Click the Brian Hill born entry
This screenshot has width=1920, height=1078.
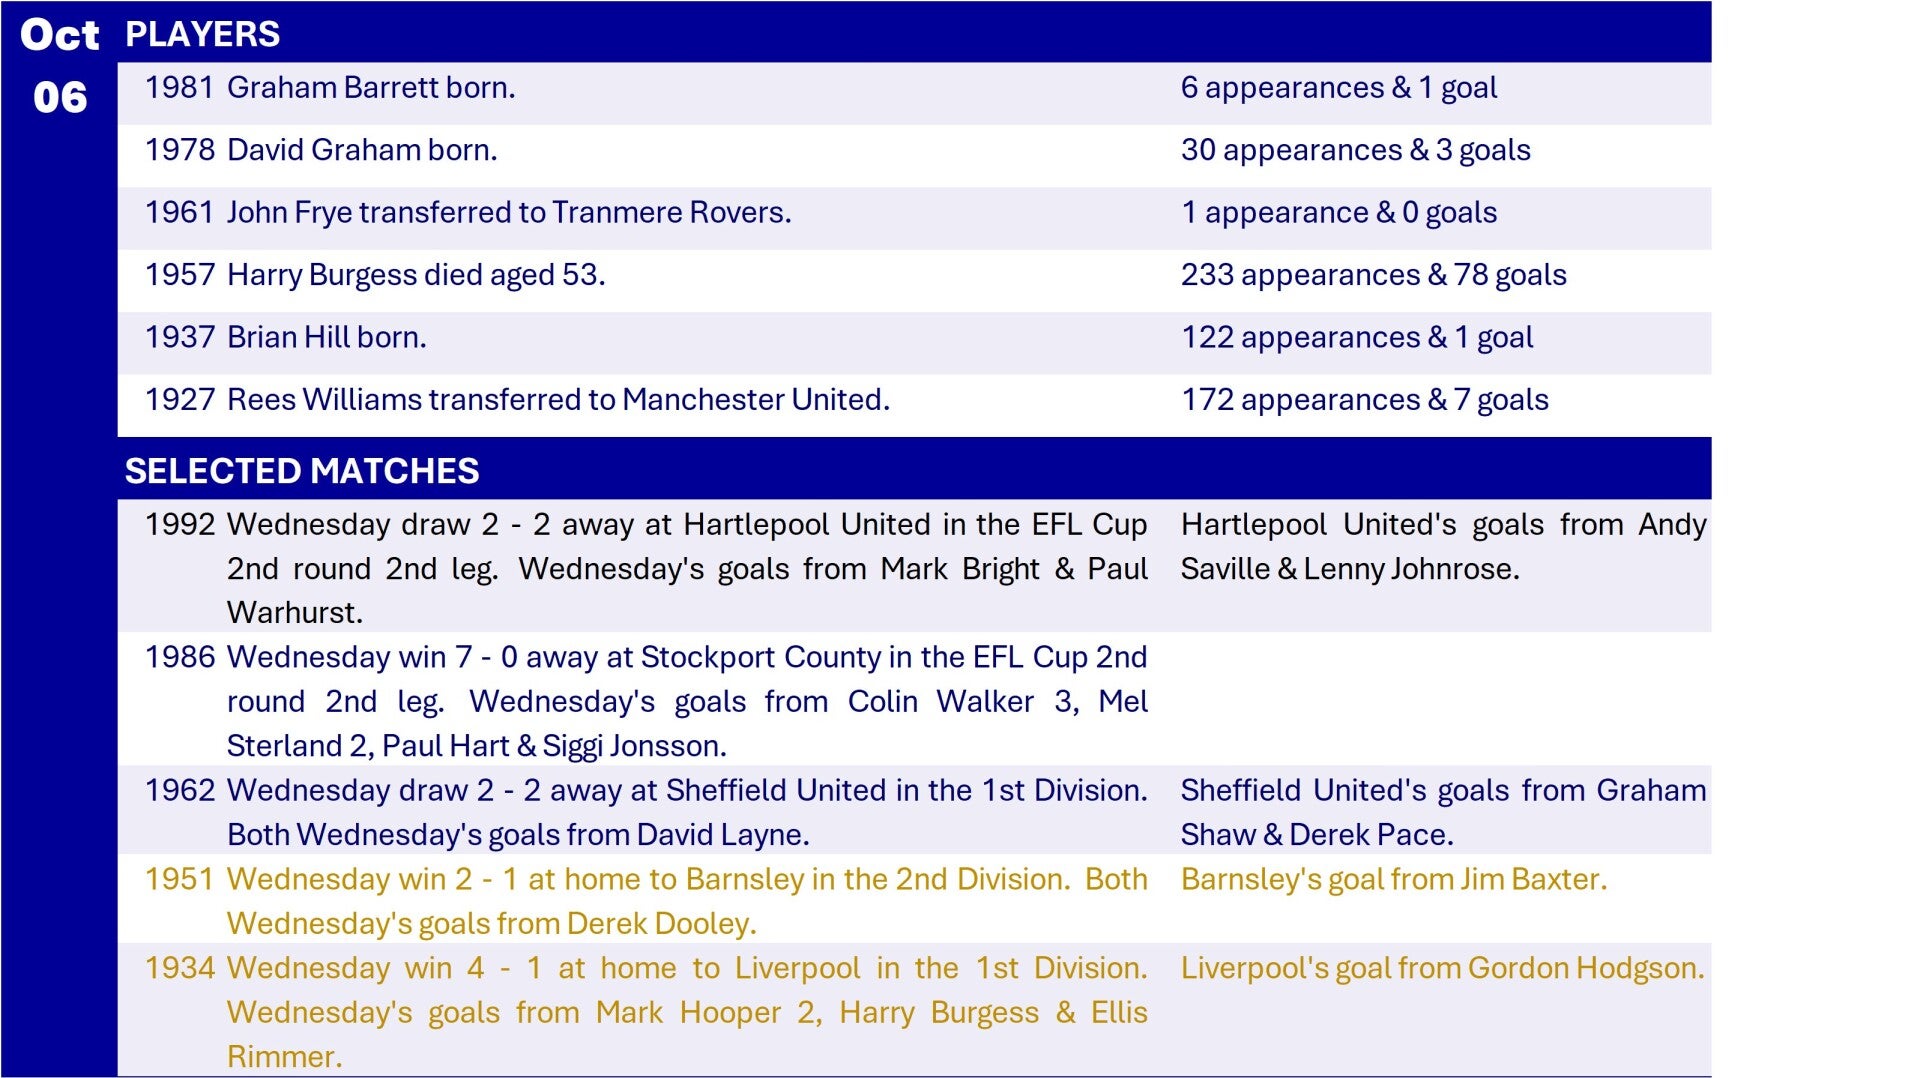[x=326, y=338]
